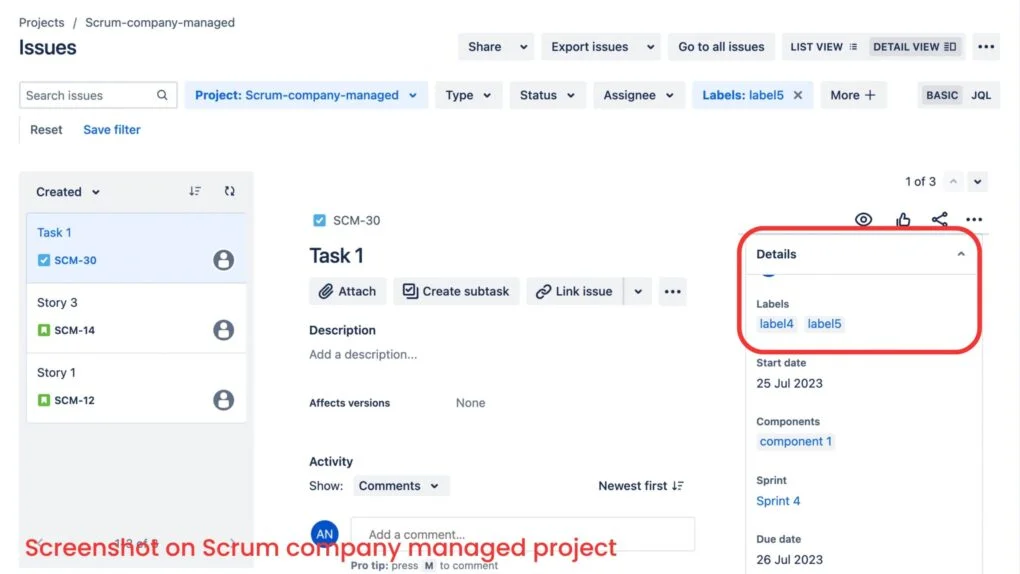Click assignee avatar on Story 1 card

click(x=223, y=400)
